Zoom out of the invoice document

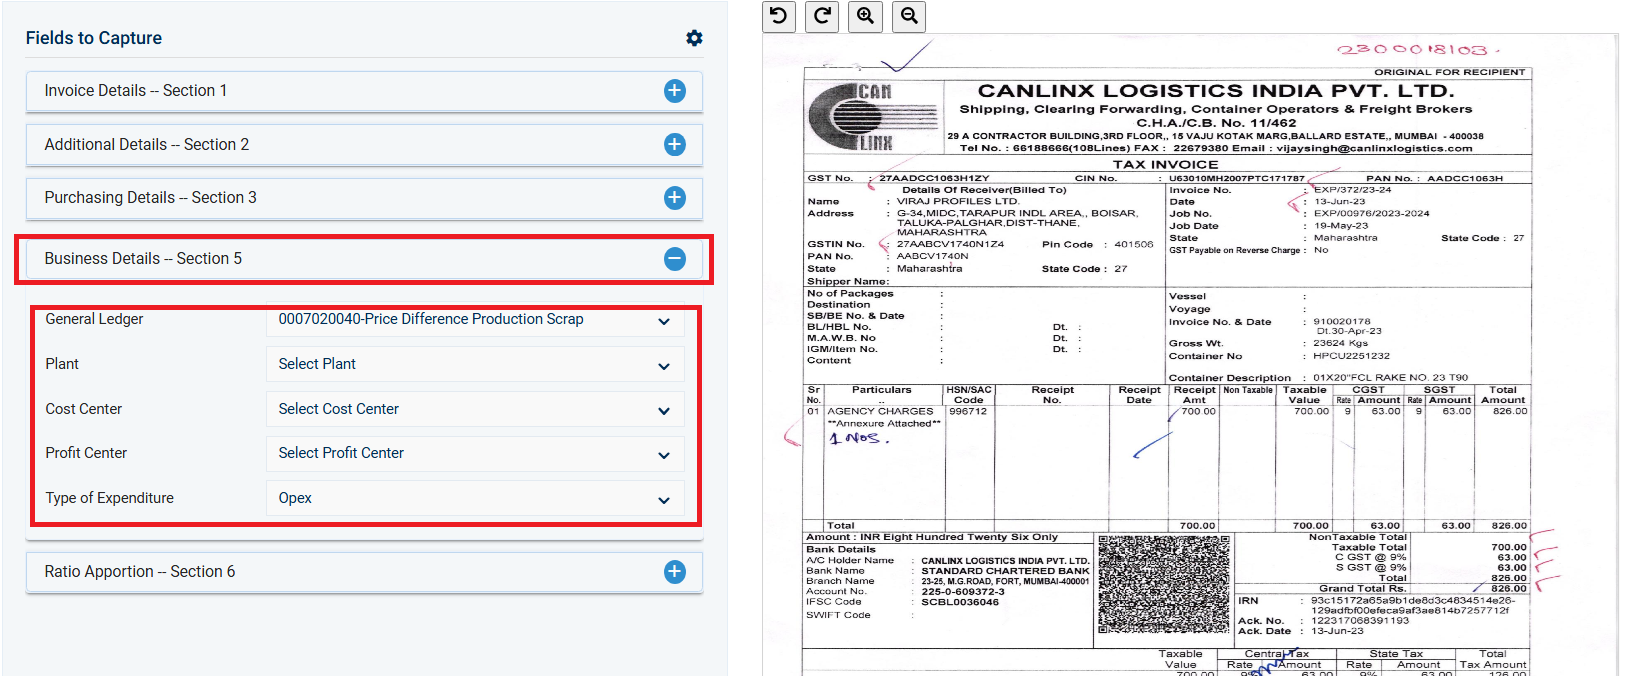pyautogui.click(x=909, y=16)
